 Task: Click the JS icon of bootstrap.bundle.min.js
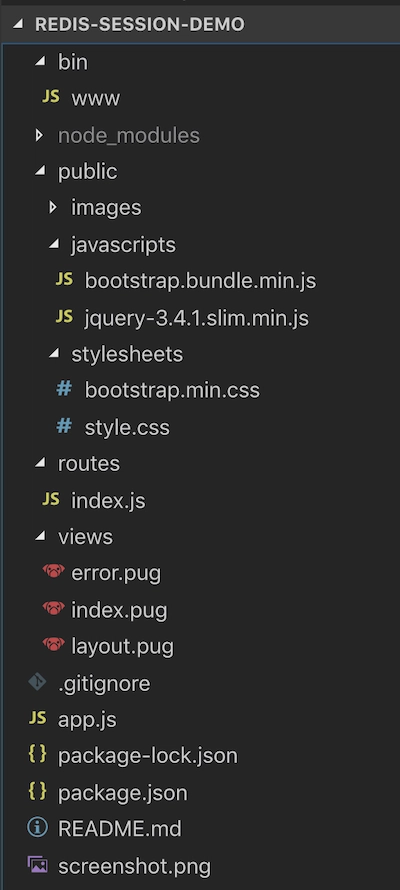tap(64, 279)
